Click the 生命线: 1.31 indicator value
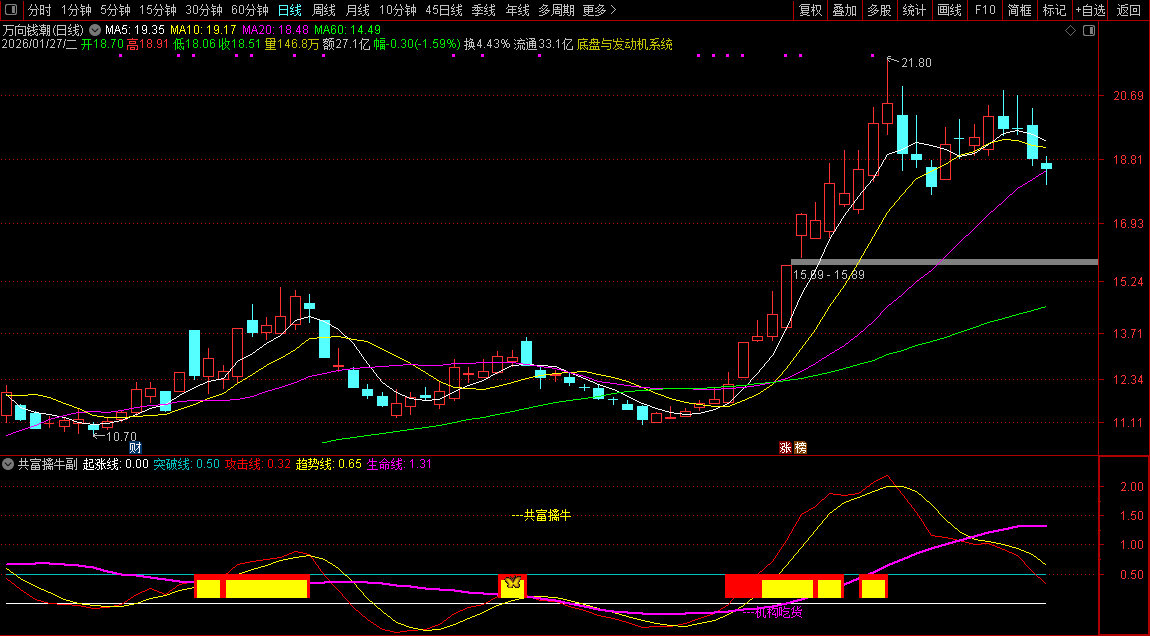The width and height of the screenshot is (1150, 636). [x=399, y=464]
